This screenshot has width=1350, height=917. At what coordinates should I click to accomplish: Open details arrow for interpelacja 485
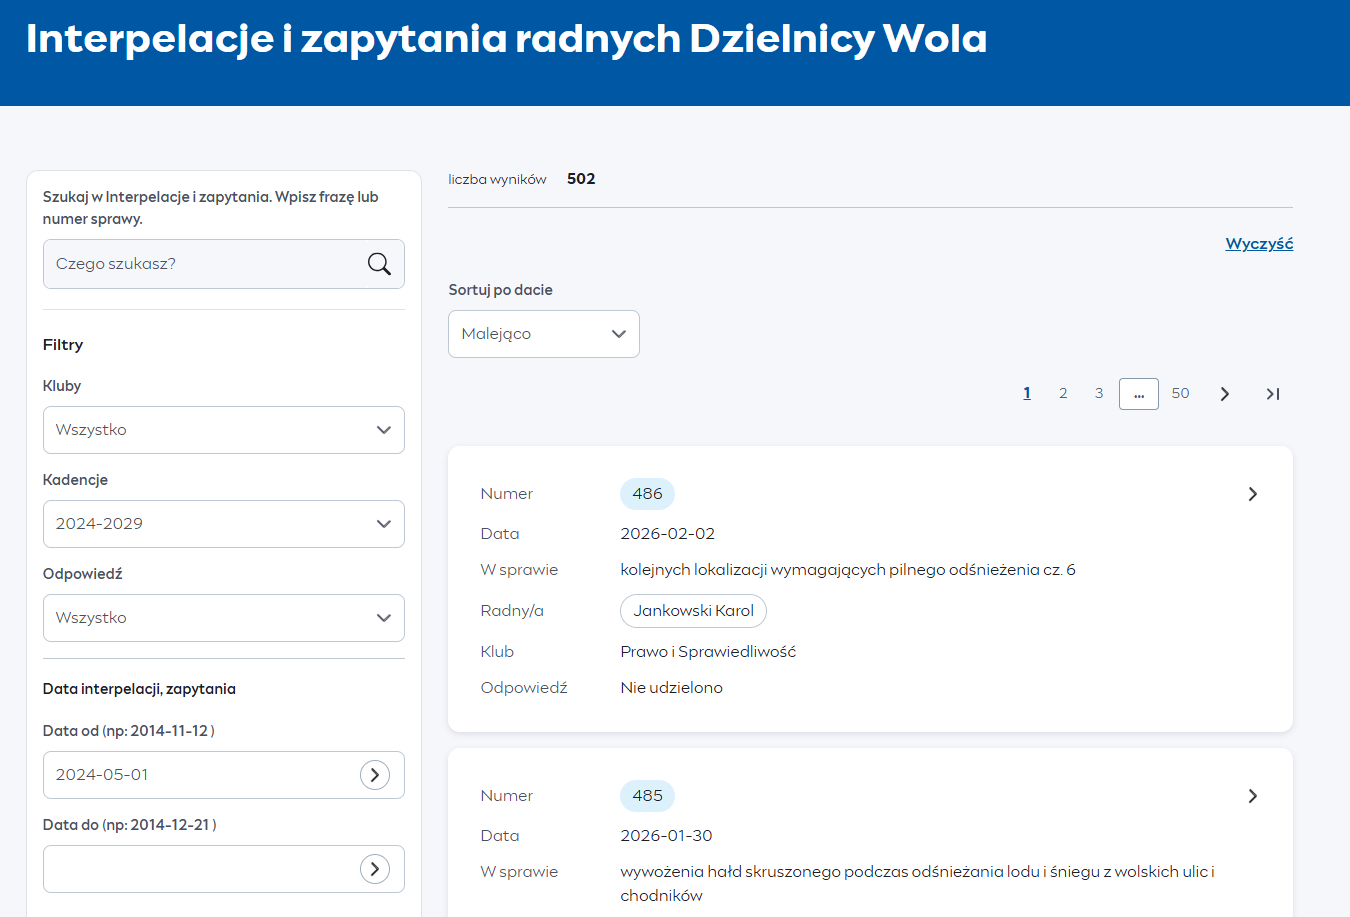tap(1252, 796)
